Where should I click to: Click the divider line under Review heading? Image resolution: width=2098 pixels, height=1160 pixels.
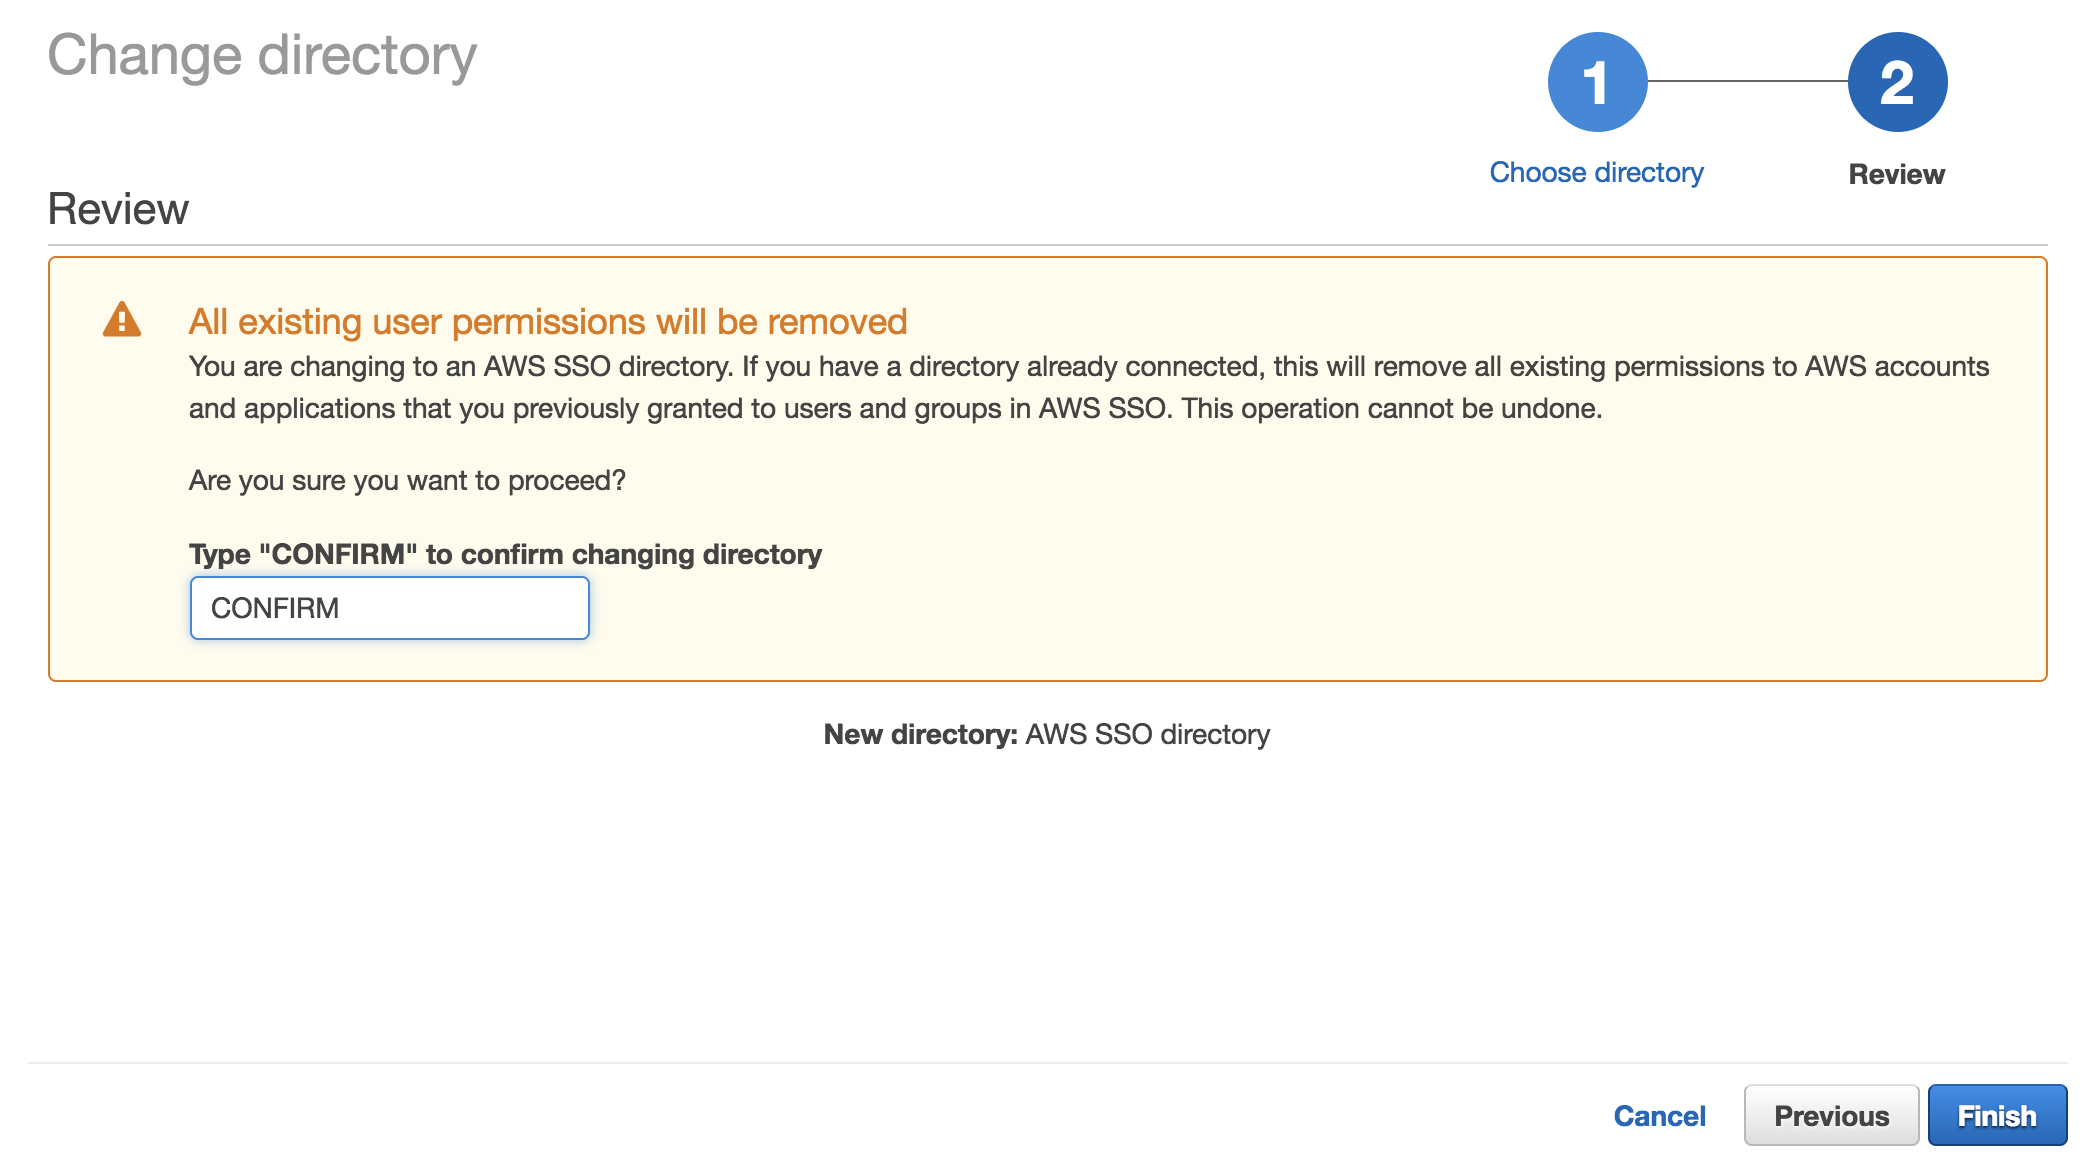[1047, 245]
